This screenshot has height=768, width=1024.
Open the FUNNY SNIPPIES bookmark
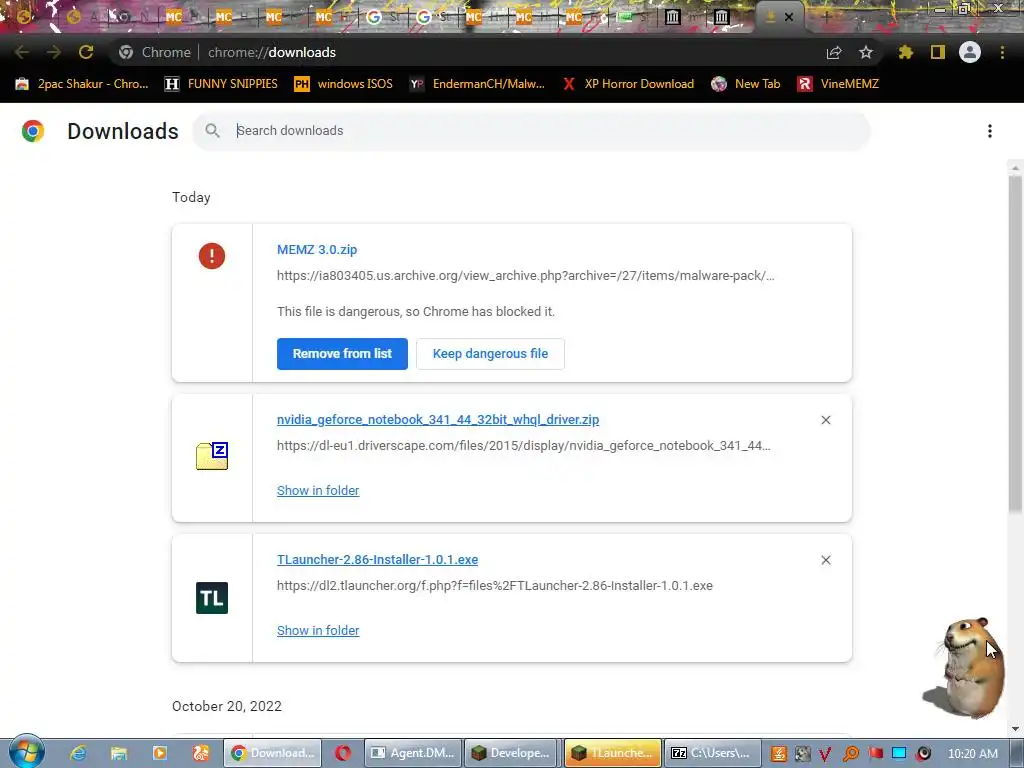pyautogui.click(x=221, y=84)
